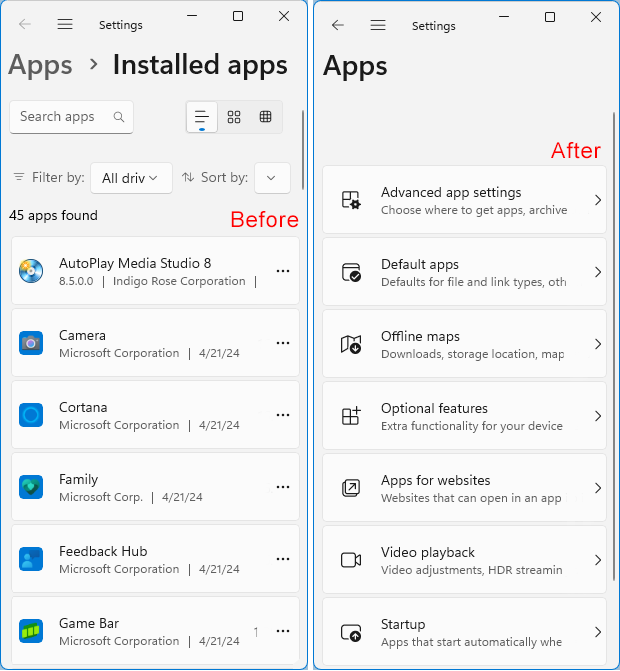The width and height of the screenshot is (620, 671).
Task: Click the Video playback camera icon
Action: [351, 560]
